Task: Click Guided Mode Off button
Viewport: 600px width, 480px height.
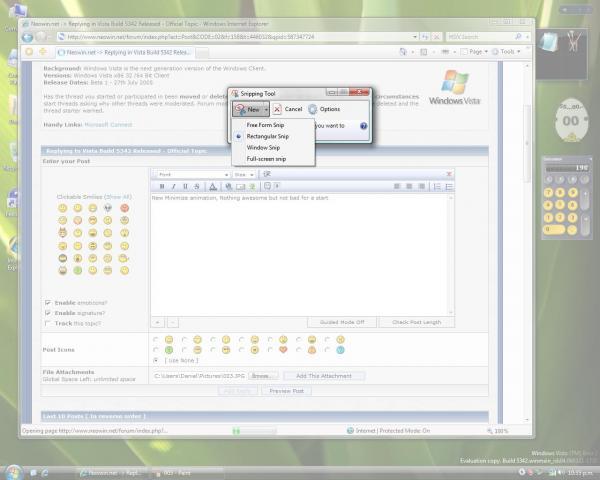Action: pos(342,322)
